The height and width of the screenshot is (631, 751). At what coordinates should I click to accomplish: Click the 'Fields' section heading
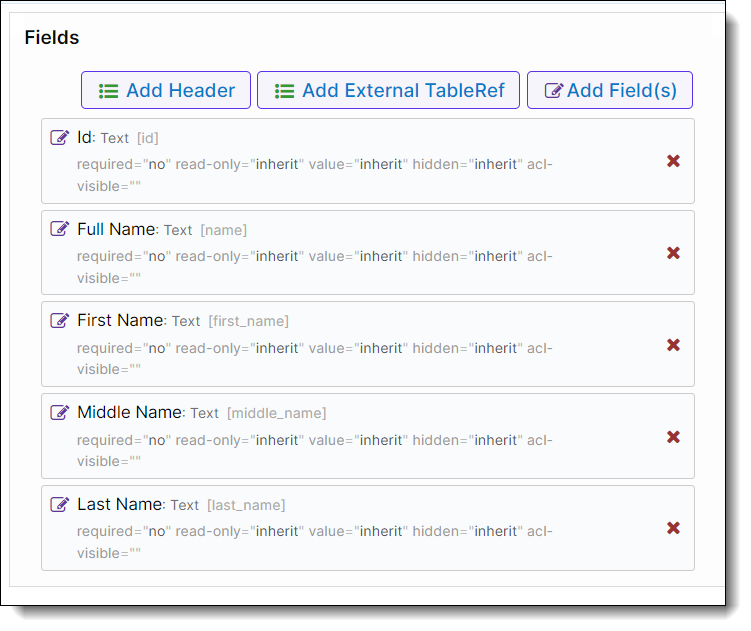[x=52, y=37]
